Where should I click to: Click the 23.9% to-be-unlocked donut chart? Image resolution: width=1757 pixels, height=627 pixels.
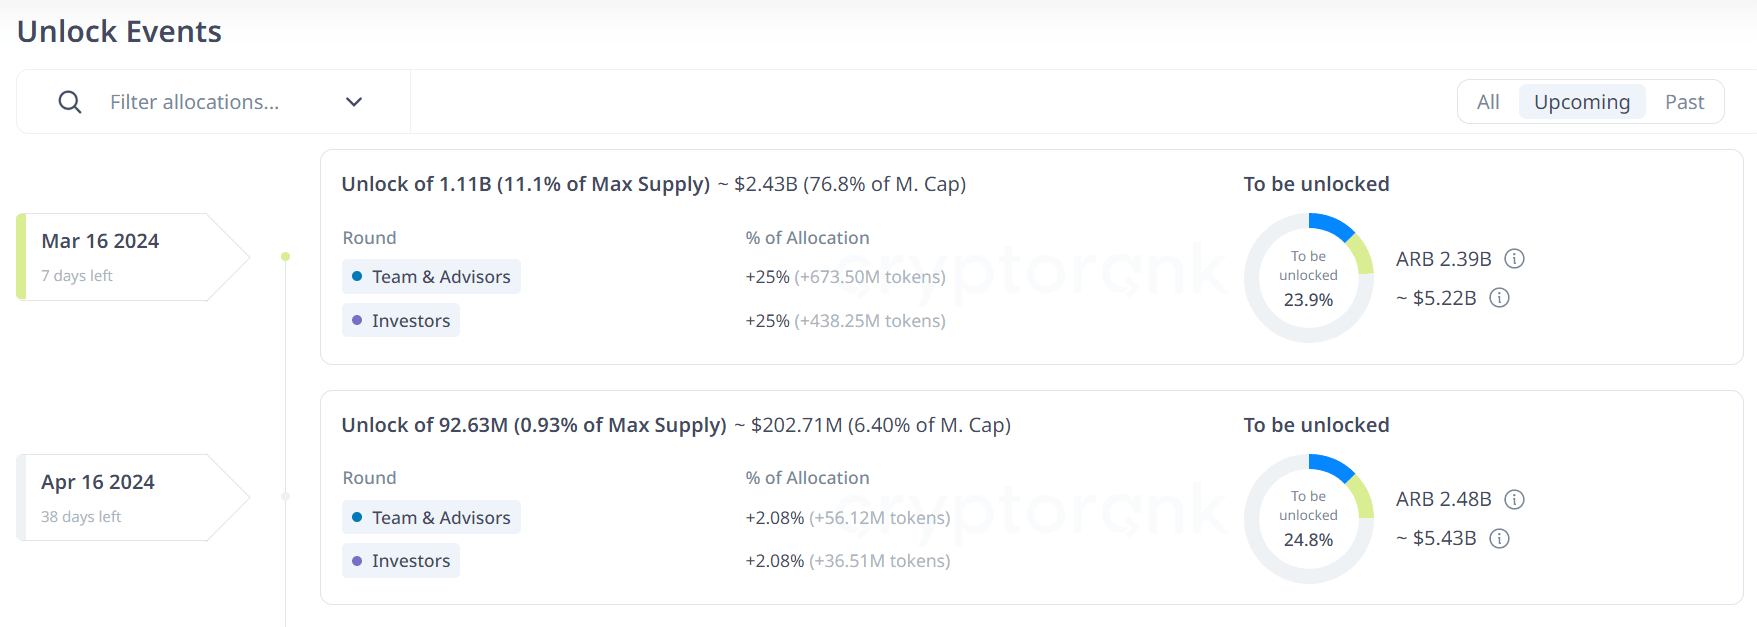[x=1308, y=278]
